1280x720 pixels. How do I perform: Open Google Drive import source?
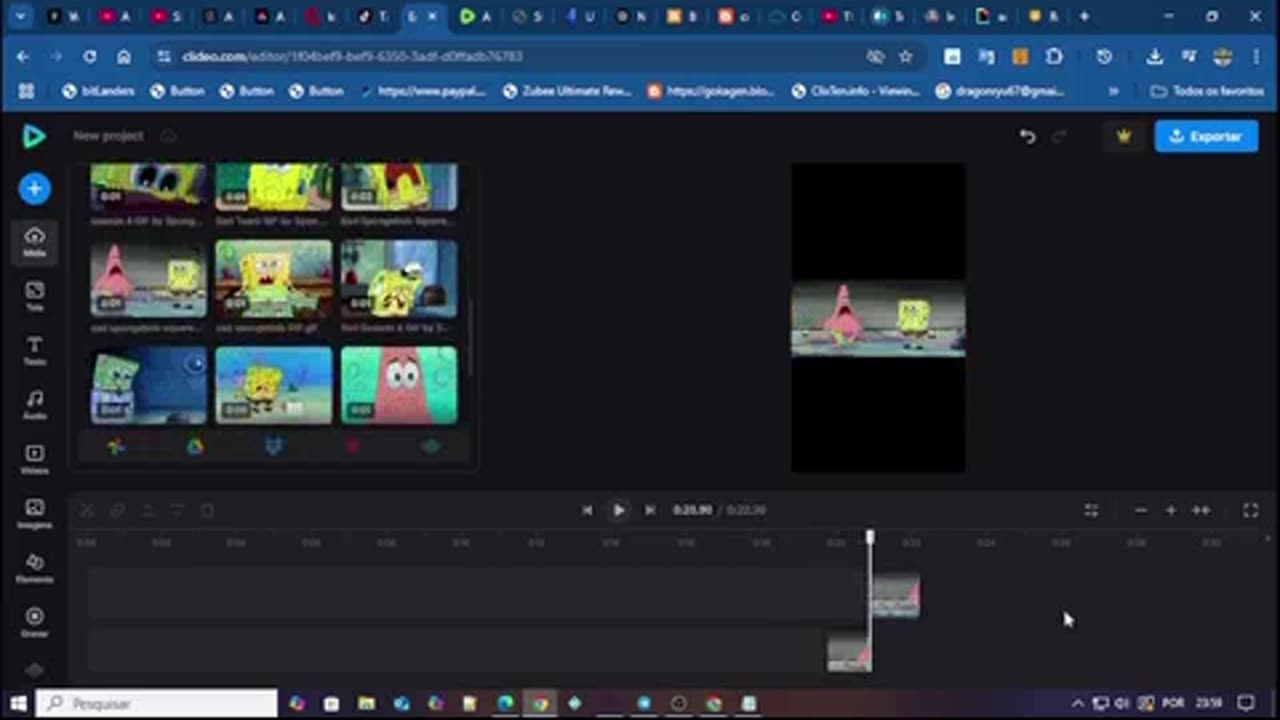tap(195, 447)
